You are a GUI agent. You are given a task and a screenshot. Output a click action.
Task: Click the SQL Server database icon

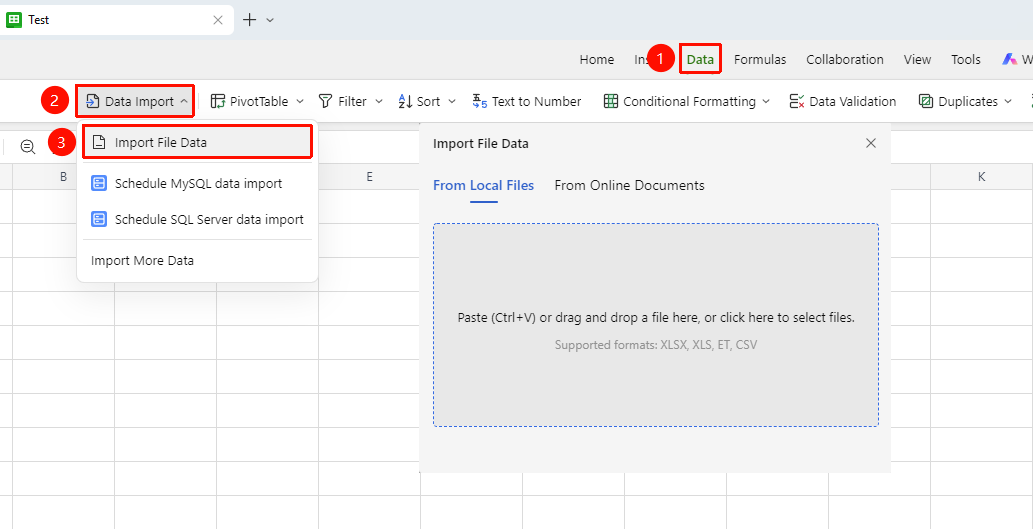(99, 219)
